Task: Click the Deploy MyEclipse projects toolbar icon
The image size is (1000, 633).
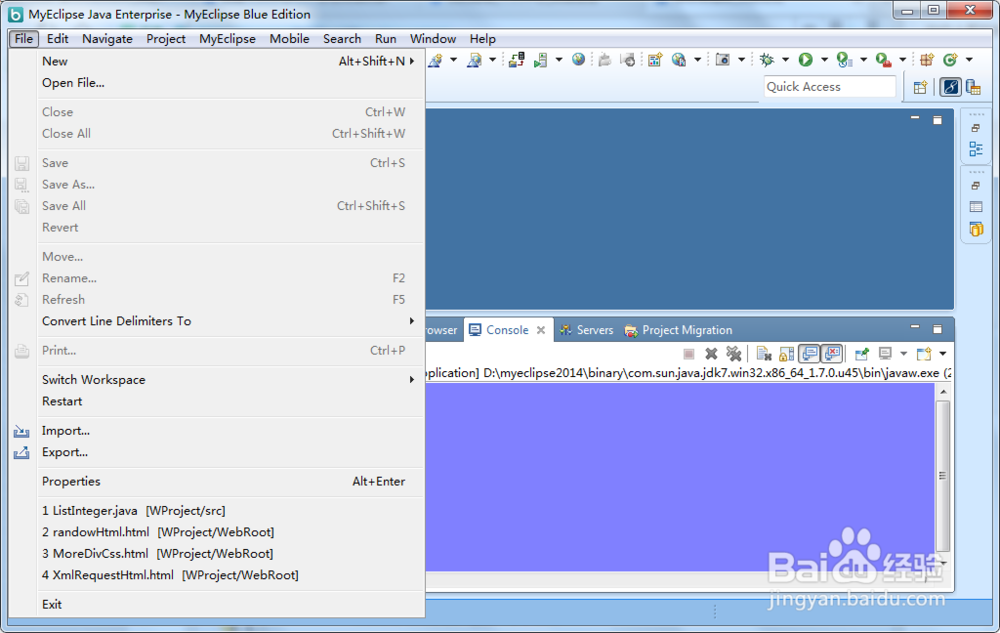Action: pyautogui.click(x=516, y=60)
